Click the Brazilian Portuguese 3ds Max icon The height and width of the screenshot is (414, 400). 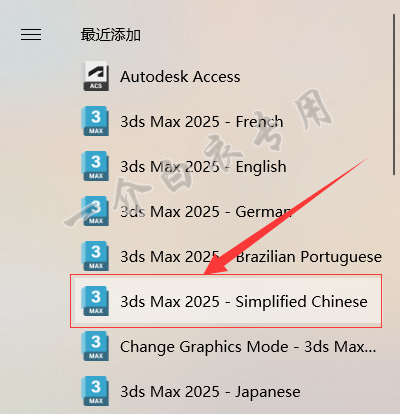[x=96, y=256]
